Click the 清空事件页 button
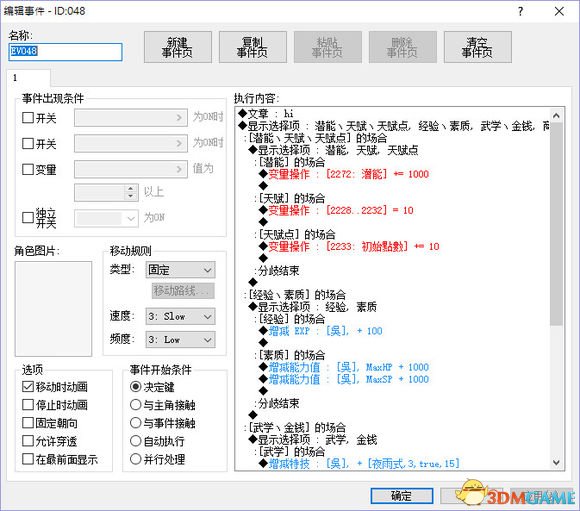Image resolution: width=580 pixels, height=511 pixels. click(x=478, y=47)
